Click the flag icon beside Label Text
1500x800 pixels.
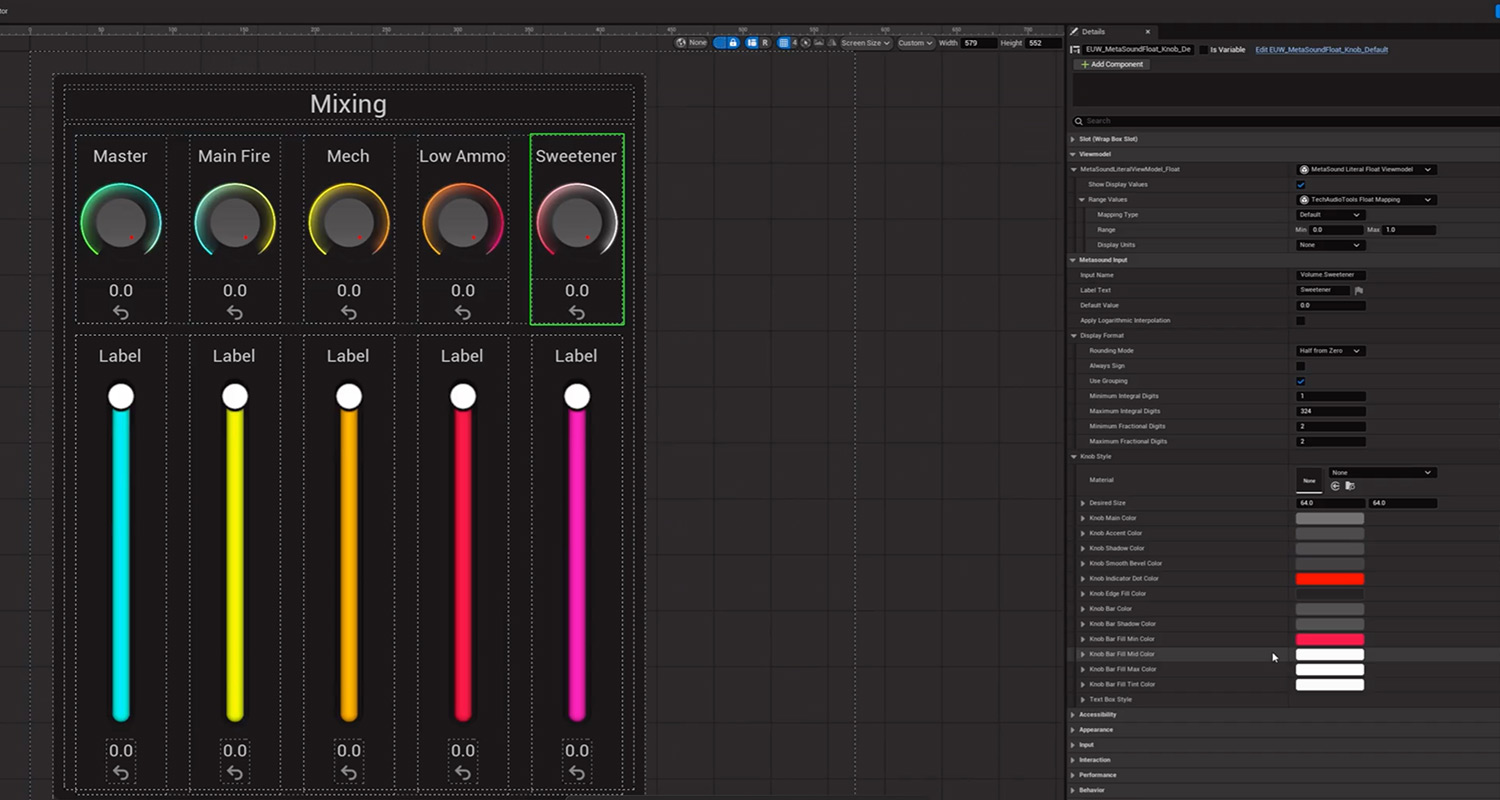(x=1359, y=291)
